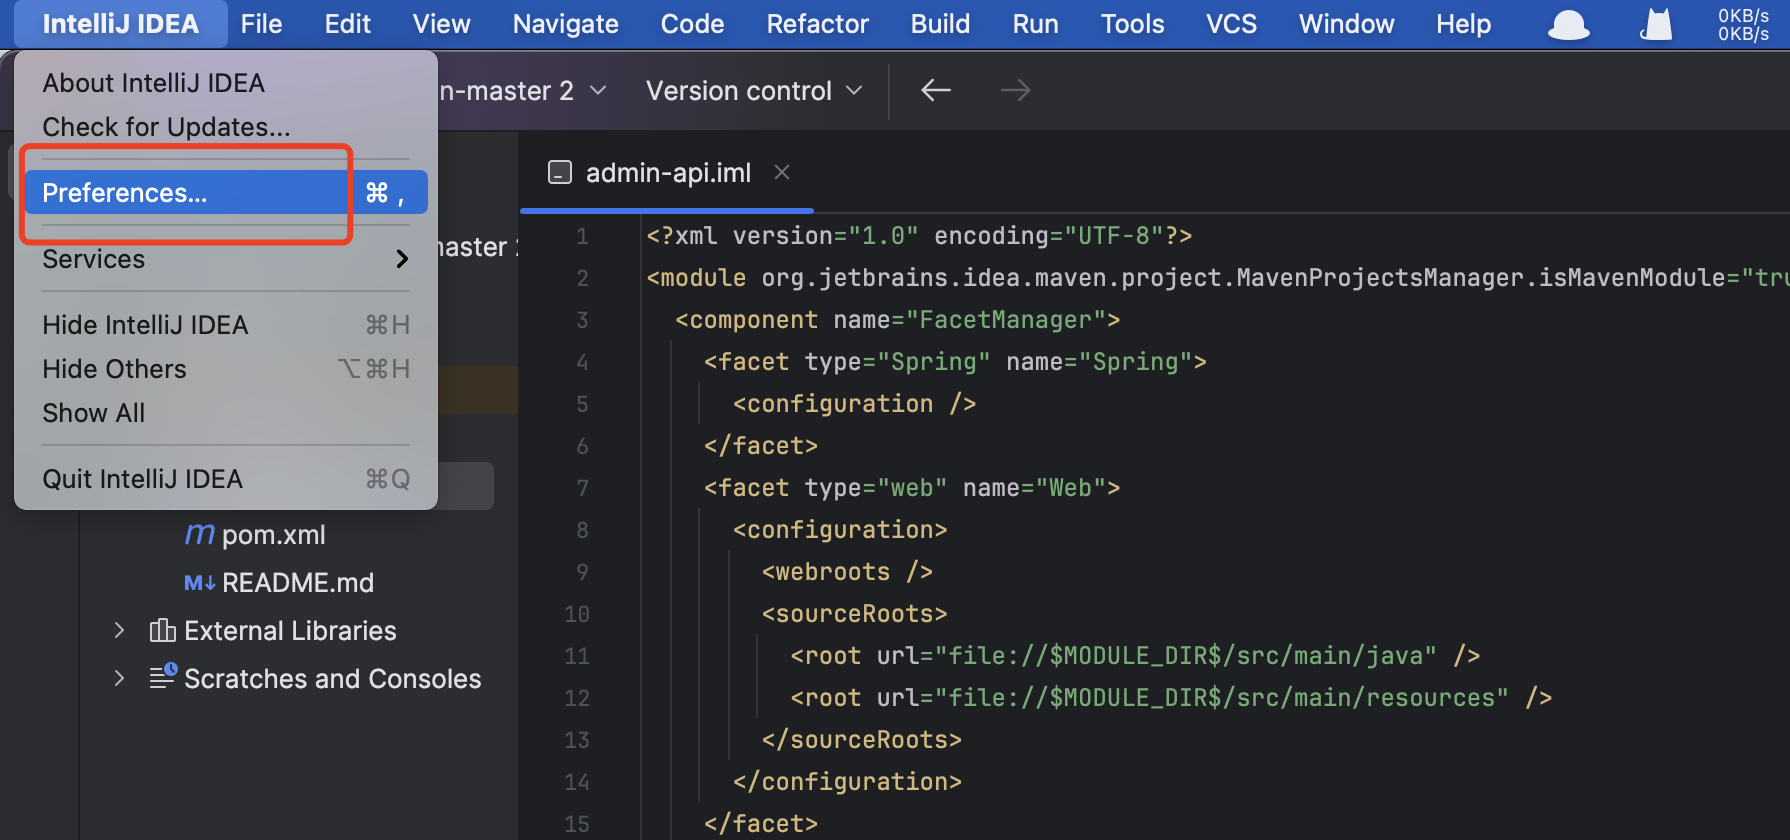Click the admin-api.iml file icon in tab

point(560,173)
